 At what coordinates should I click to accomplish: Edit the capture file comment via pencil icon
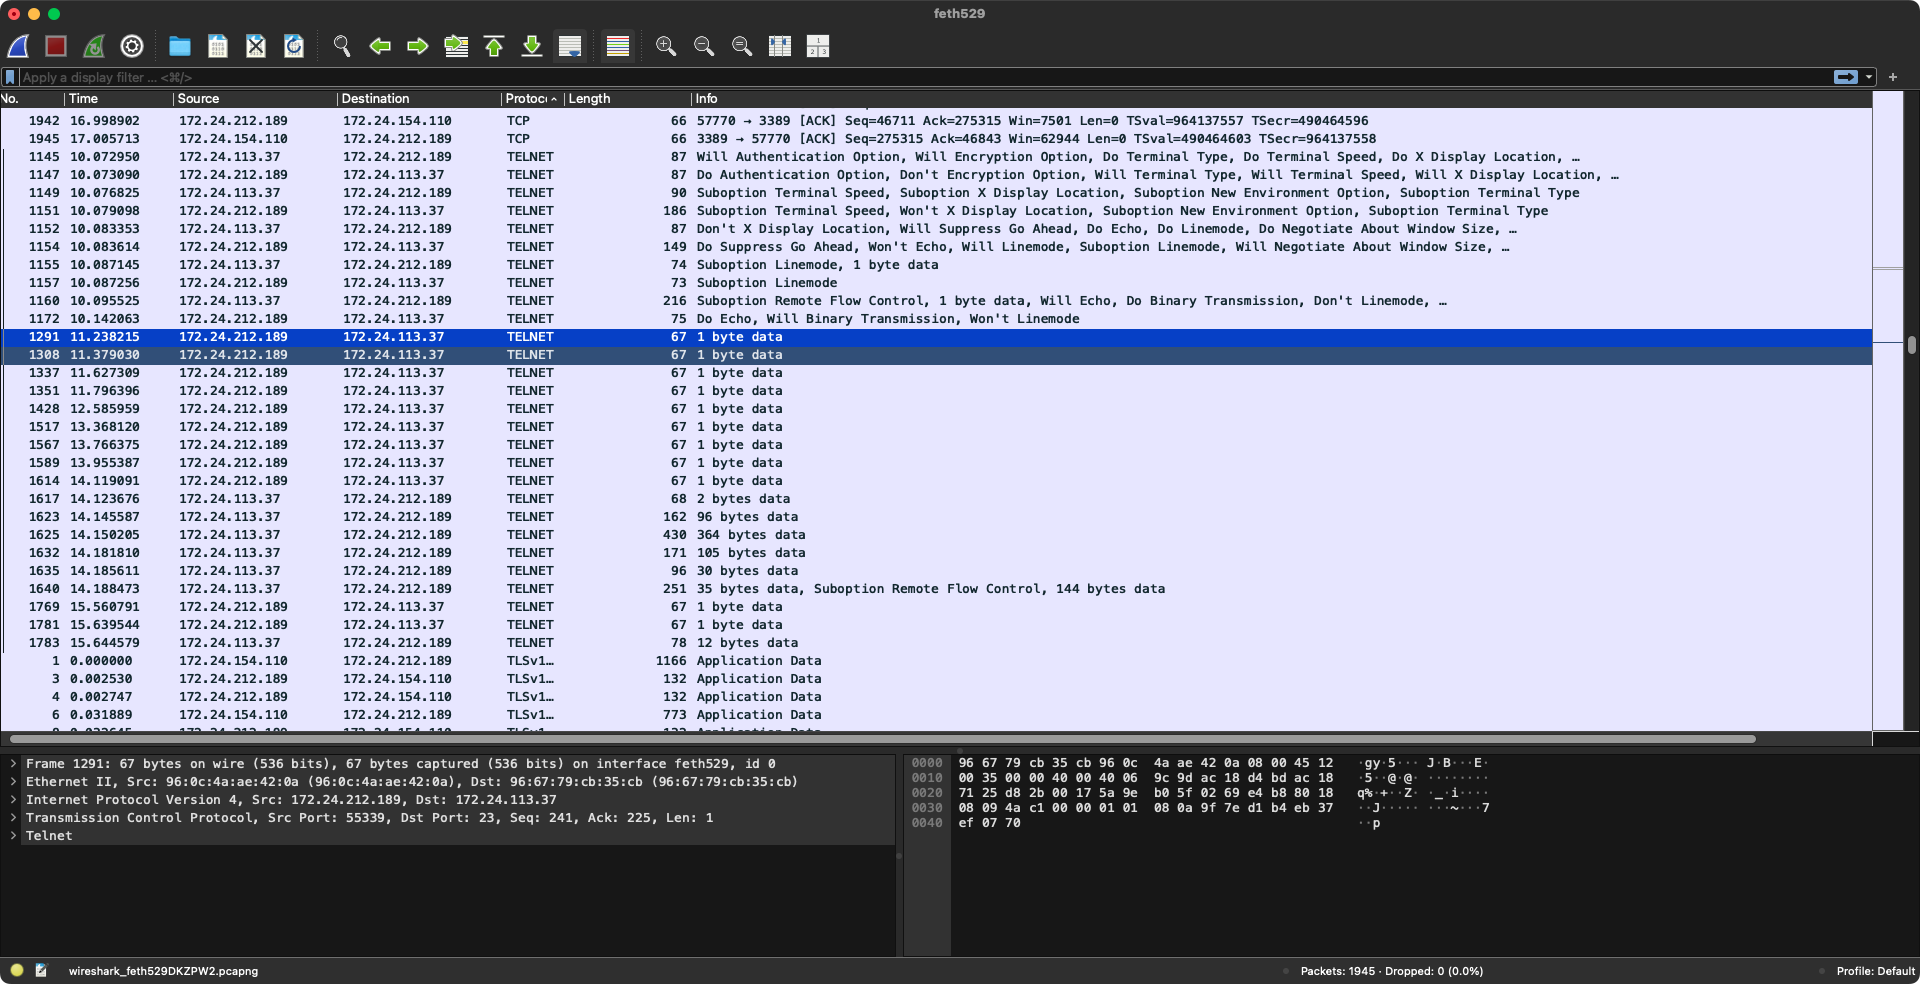pyautogui.click(x=41, y=970)
